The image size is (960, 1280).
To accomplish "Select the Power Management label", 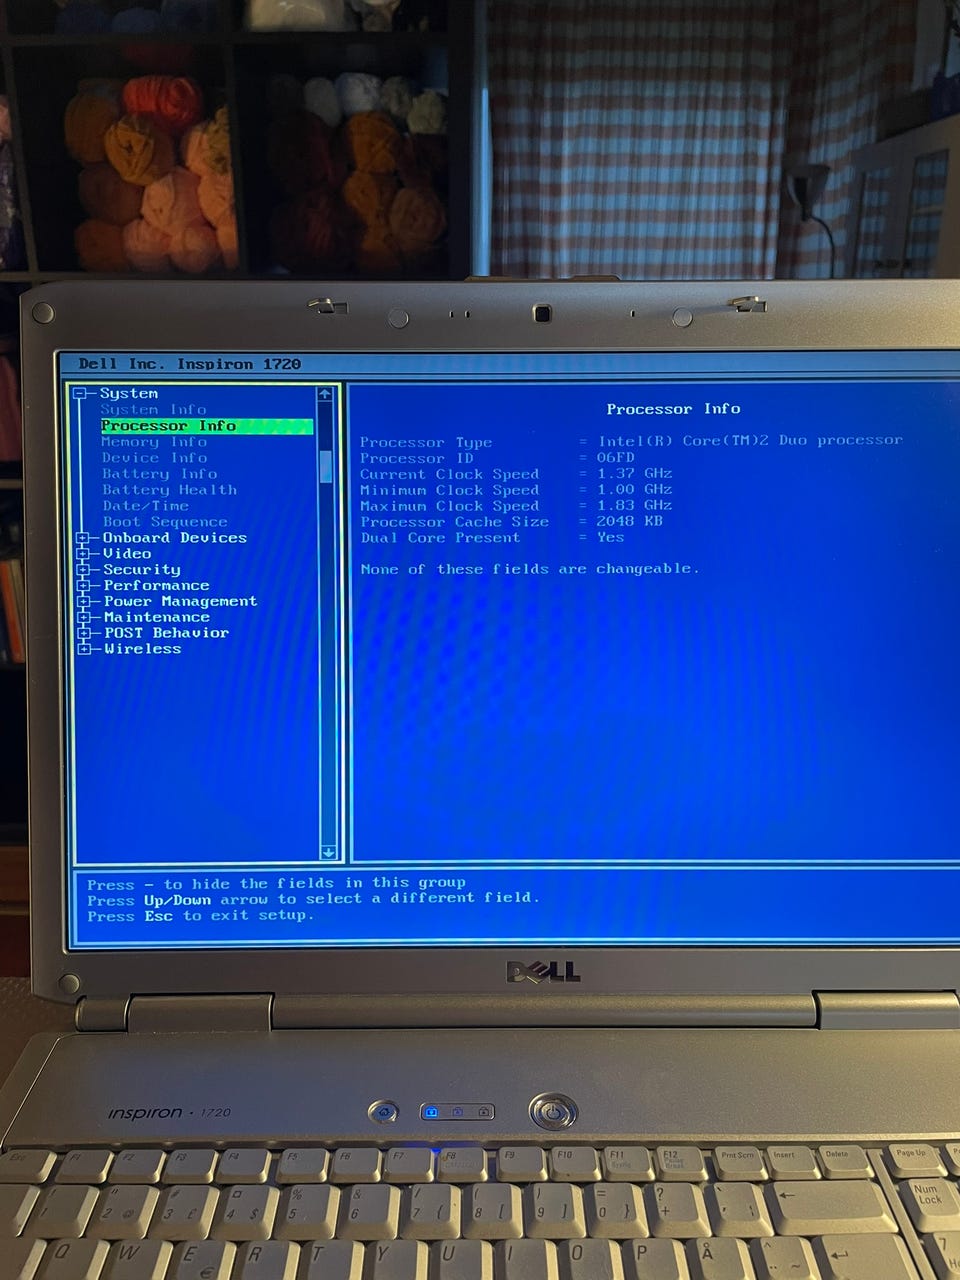I will coord(180,602).
